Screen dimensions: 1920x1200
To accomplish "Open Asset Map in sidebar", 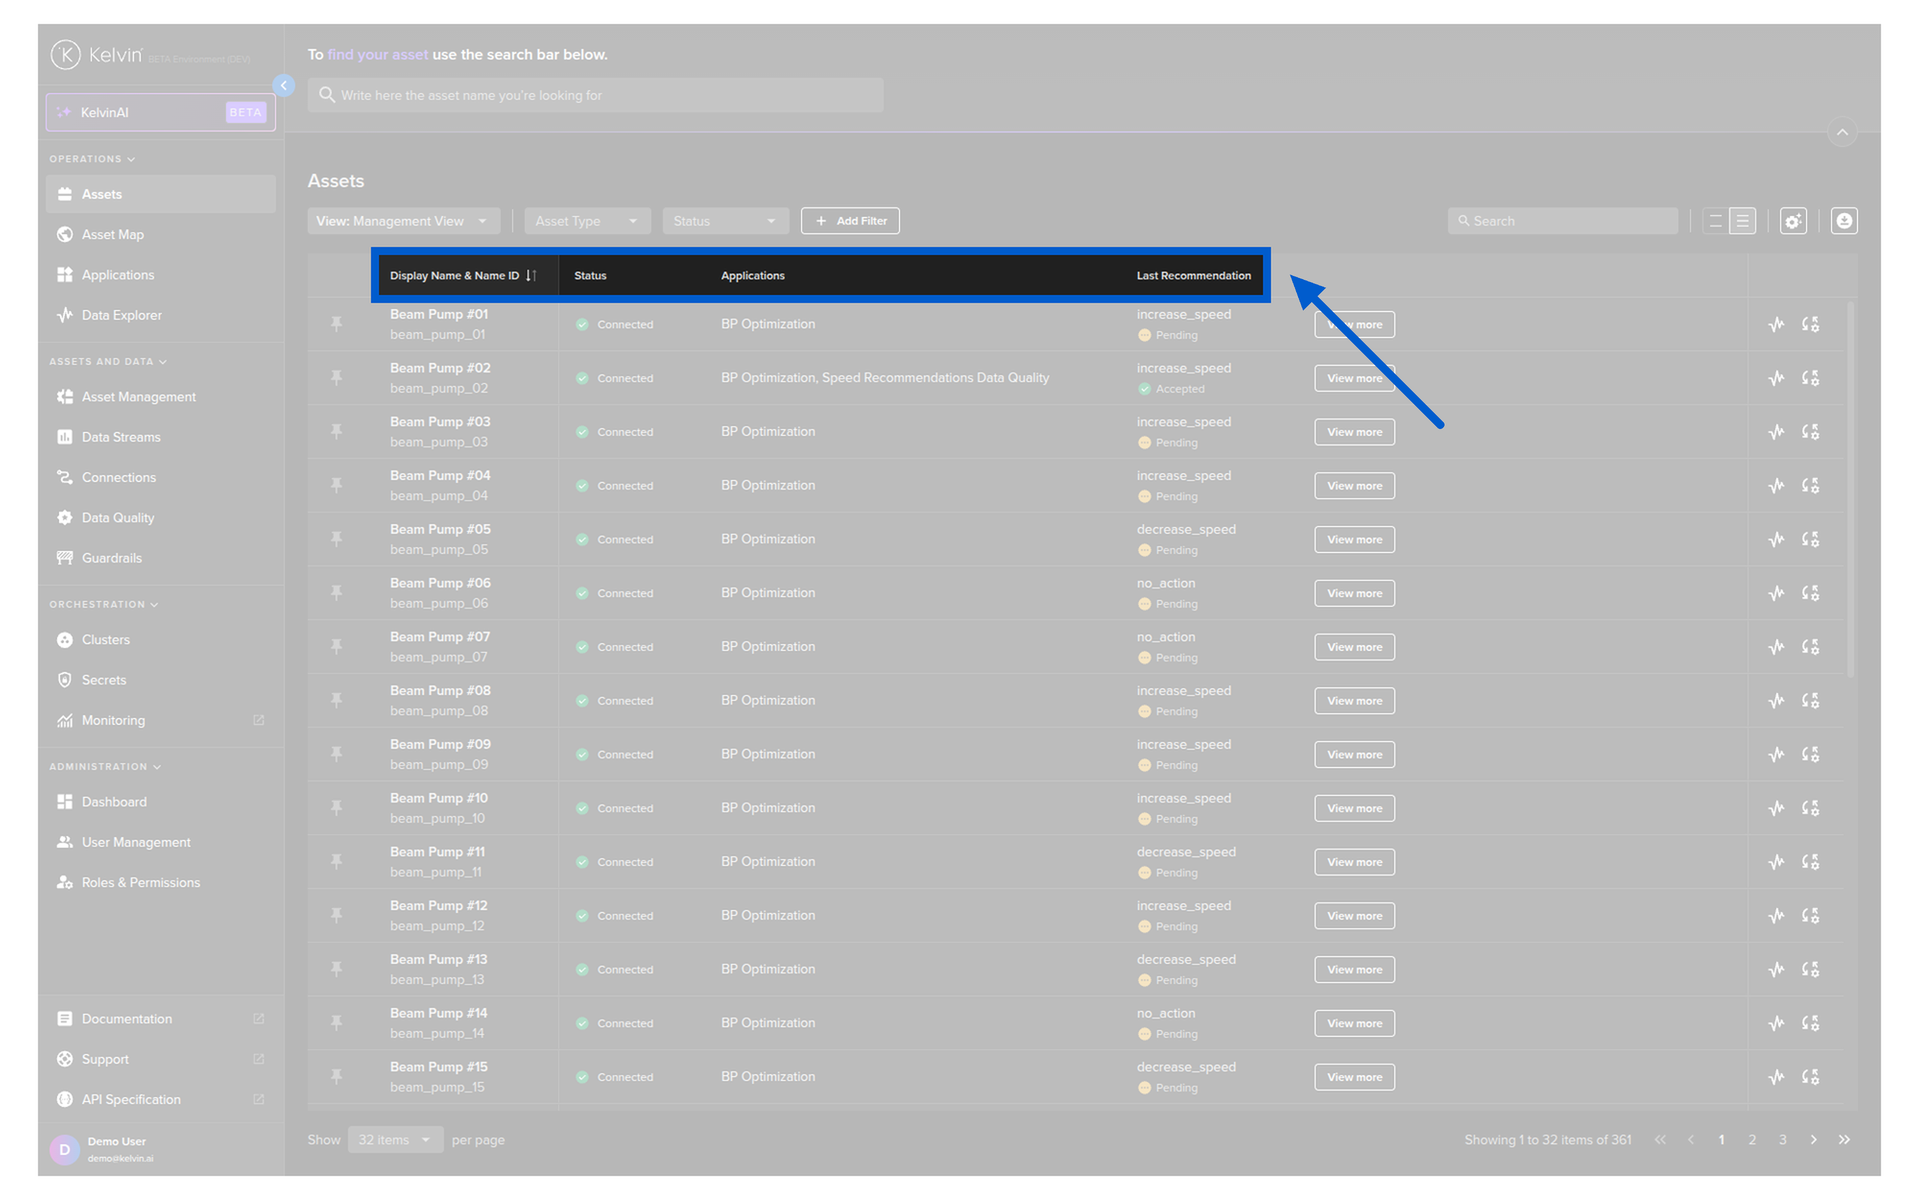I will 113,235.
